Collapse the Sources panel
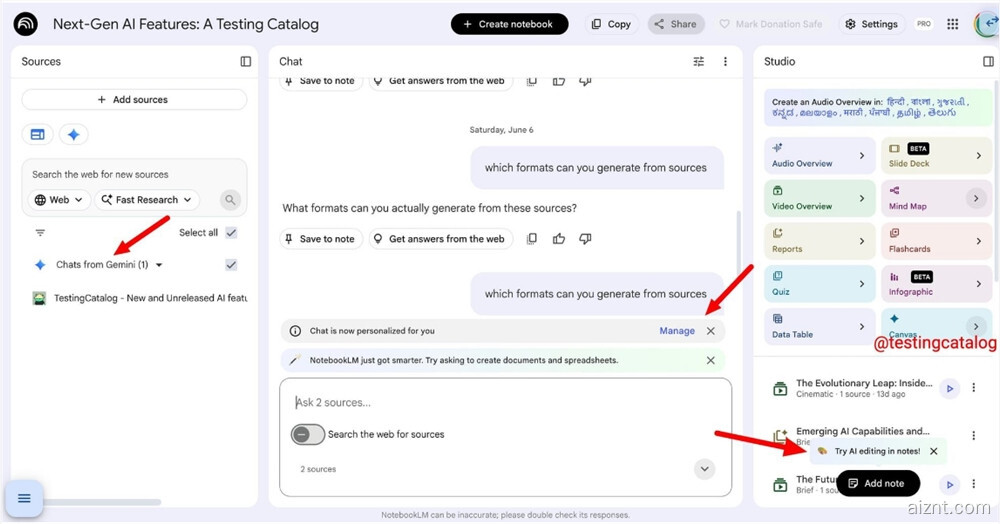The image size is (1000, 524). 246,61
